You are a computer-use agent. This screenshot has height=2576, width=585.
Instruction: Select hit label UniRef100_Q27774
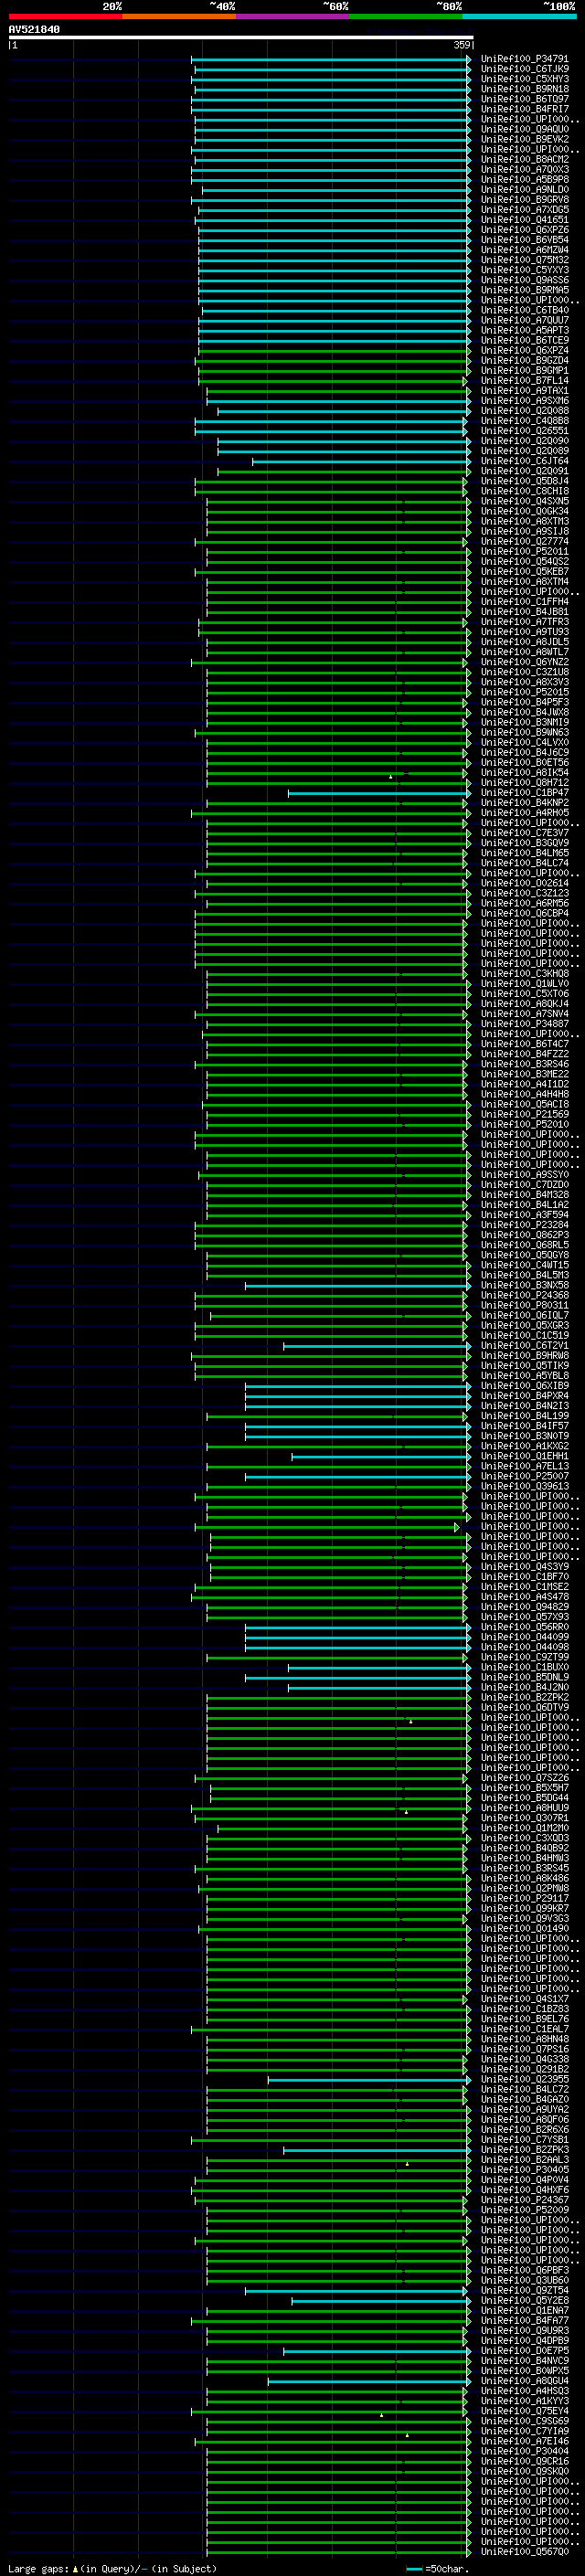pos(524,541)
